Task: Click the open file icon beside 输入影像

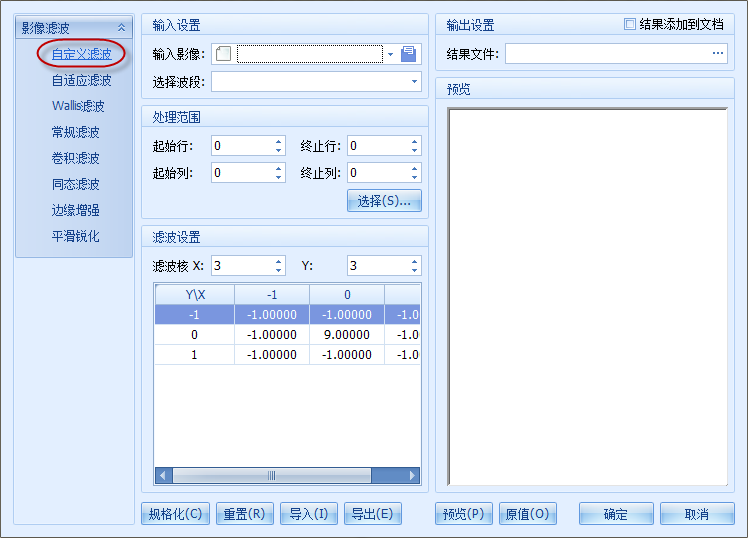Action: pyautogui.click(x=408, y=54)
